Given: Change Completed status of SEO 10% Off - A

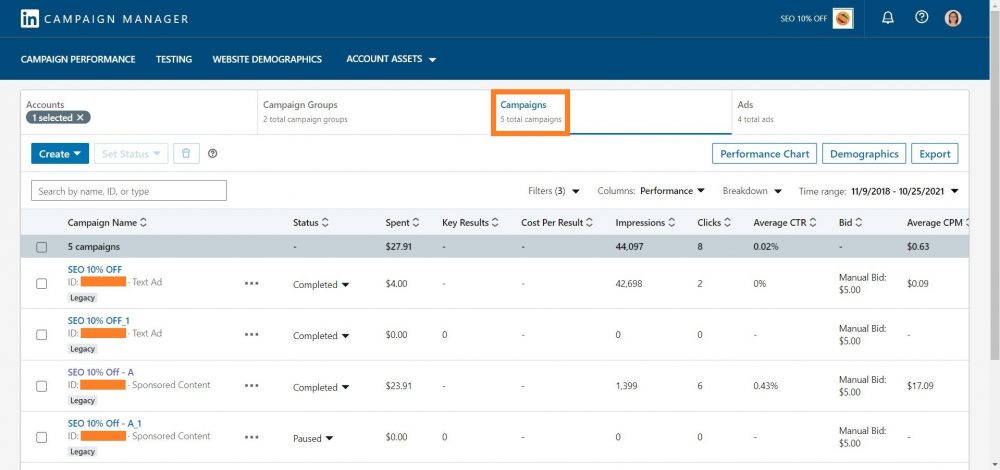Looking at the screenshot, I should tap(321, 387).
